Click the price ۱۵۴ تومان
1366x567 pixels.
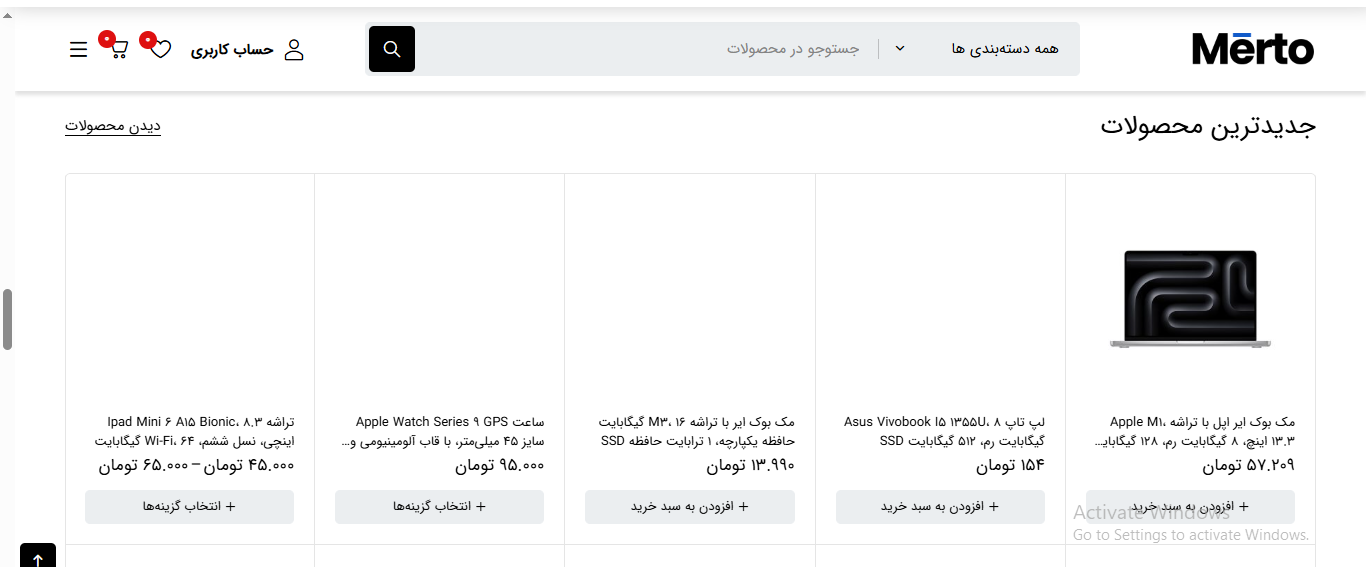click(1010, 466)
